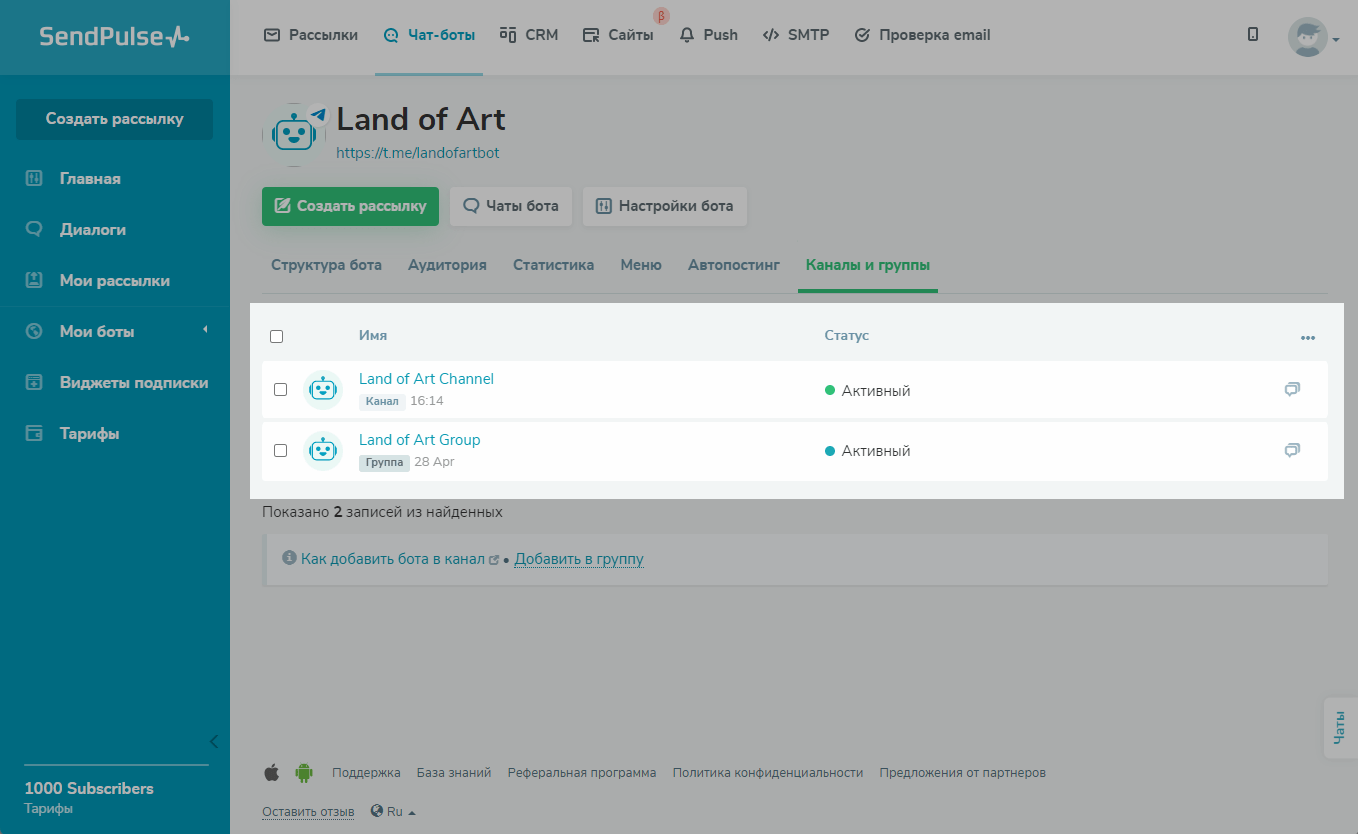Switch to the Автопостинг tab
Screen dimensions: 1358x834
point(733,265)
